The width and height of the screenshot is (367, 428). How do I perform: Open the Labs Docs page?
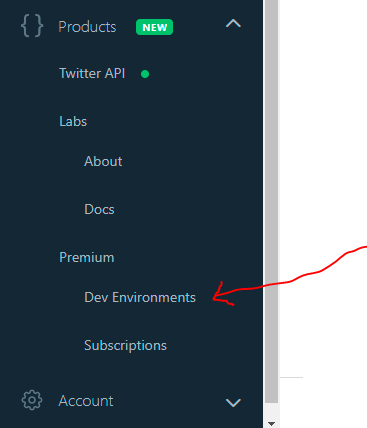tap(99, 209)
